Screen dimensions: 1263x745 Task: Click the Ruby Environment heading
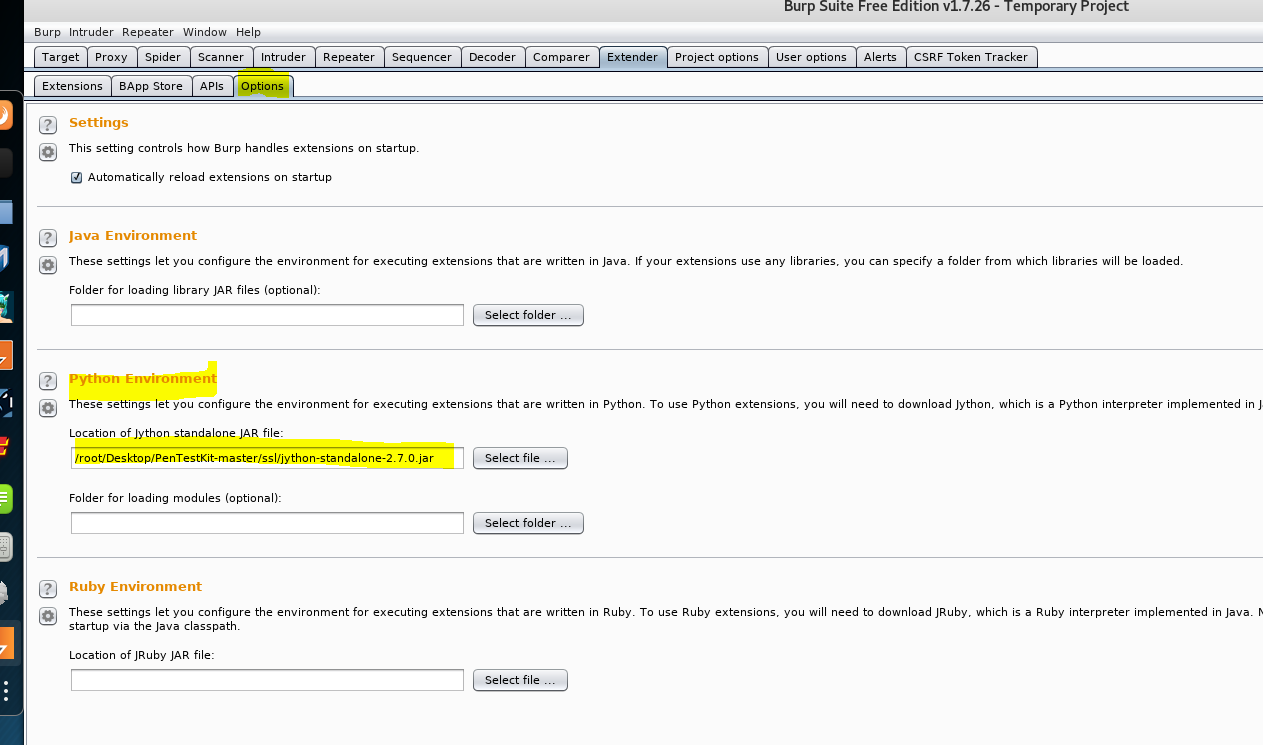135,587
